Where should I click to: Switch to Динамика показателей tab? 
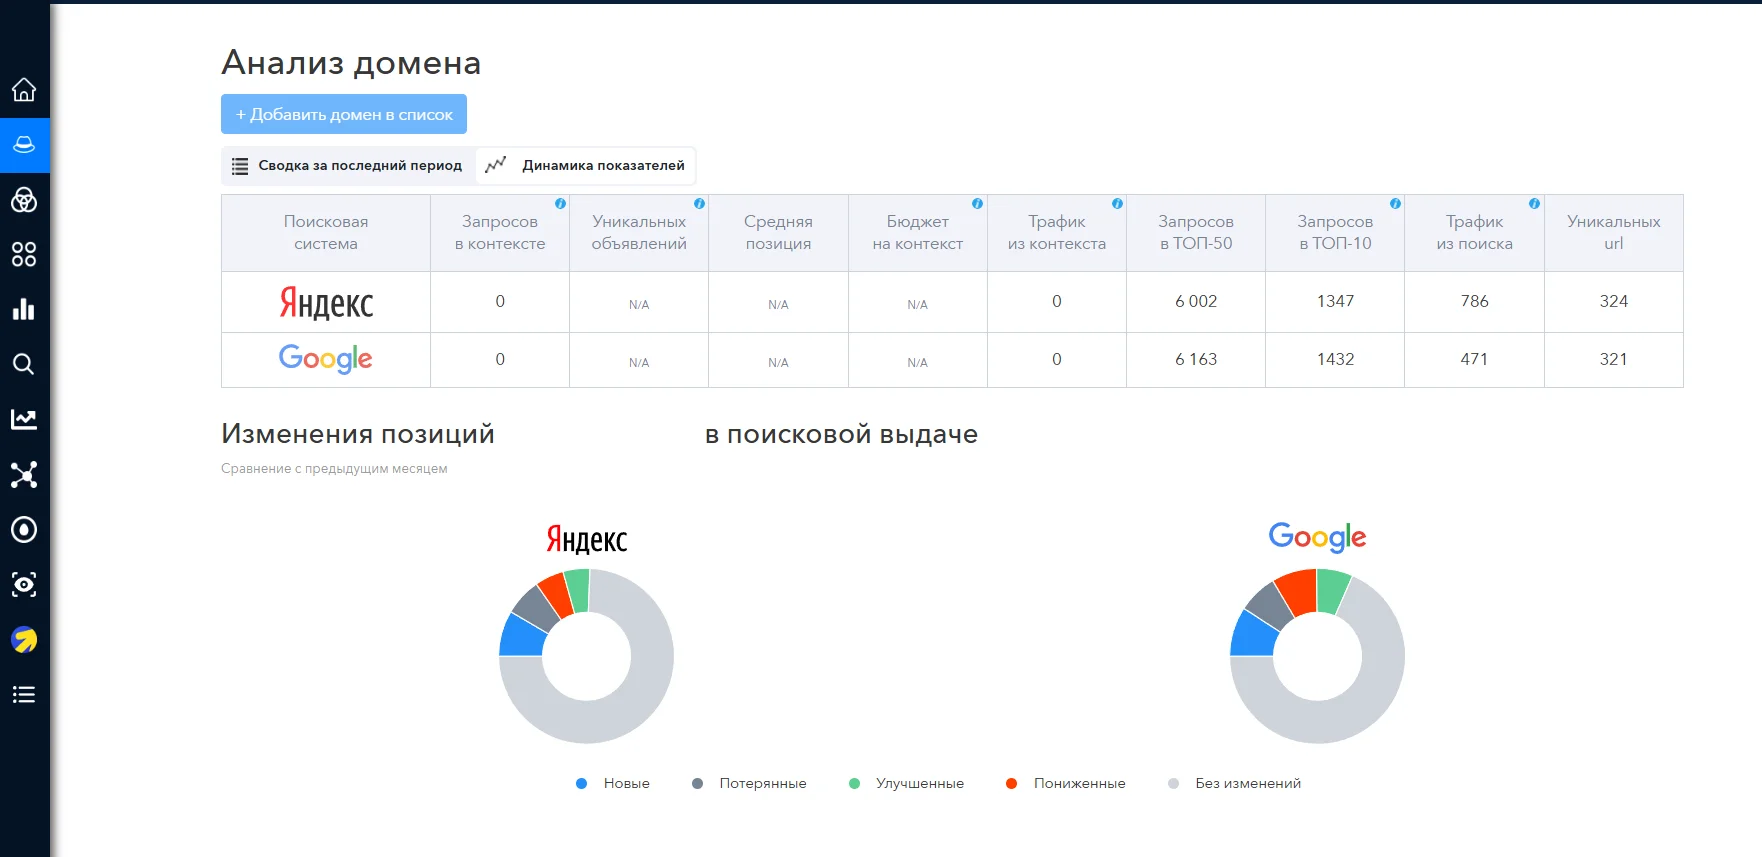[586, 166]
